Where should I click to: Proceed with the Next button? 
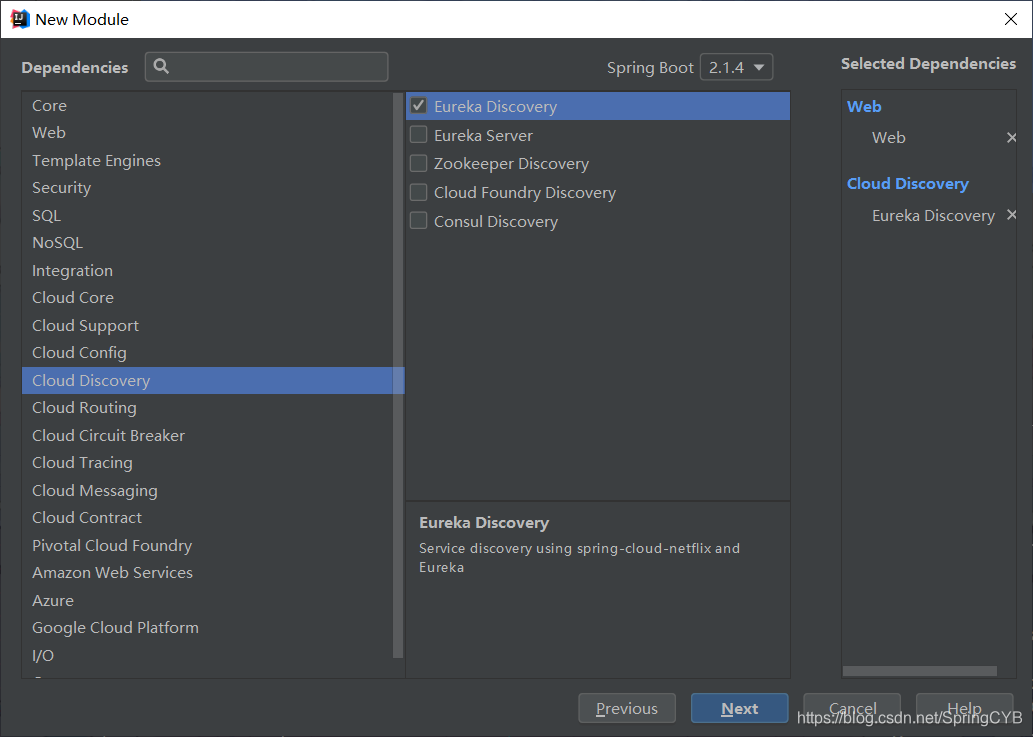(739, 708)
